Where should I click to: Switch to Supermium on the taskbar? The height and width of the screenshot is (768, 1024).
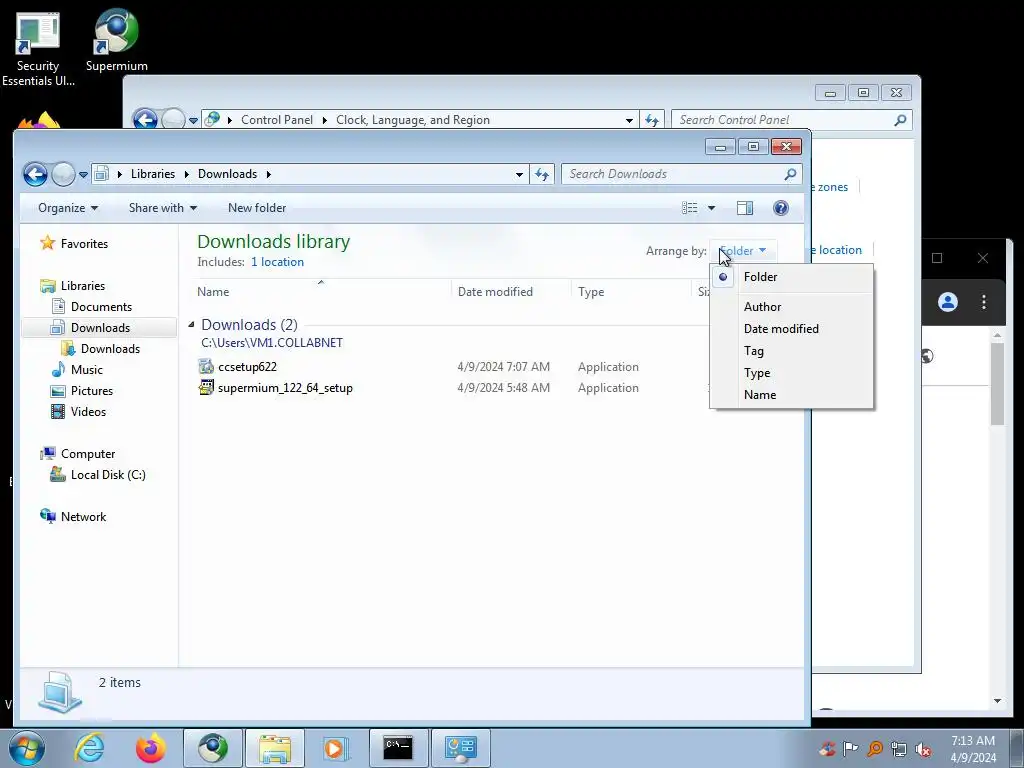213,748
